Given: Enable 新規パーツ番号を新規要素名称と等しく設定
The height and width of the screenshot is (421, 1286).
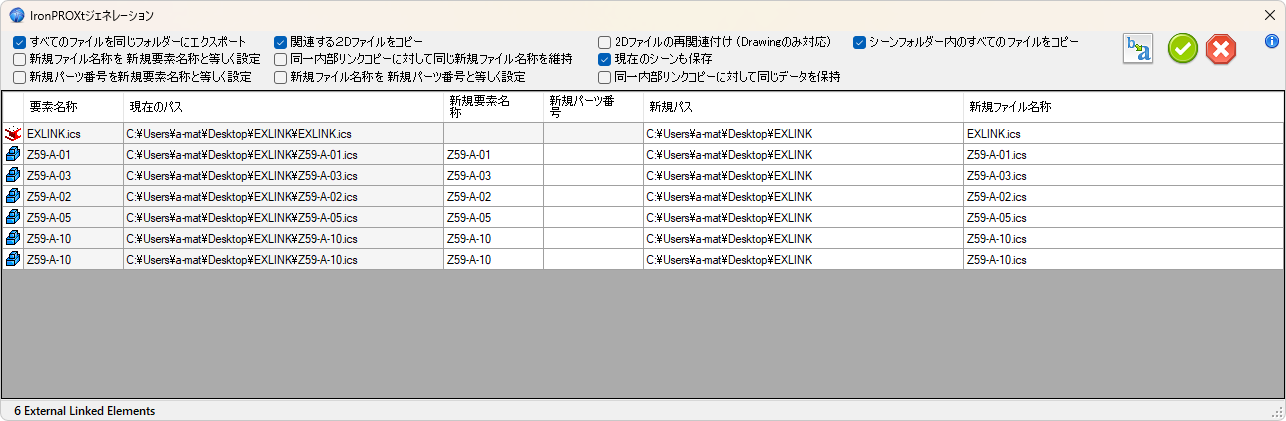Looking at the screenshot, I should (x=20, y=77).
